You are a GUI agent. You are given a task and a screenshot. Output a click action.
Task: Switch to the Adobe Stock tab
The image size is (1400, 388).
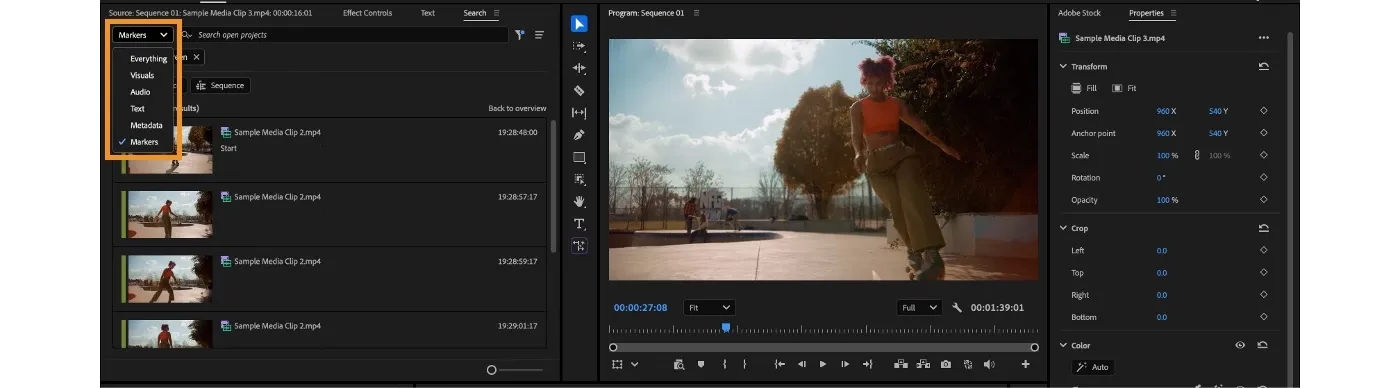1079,13
